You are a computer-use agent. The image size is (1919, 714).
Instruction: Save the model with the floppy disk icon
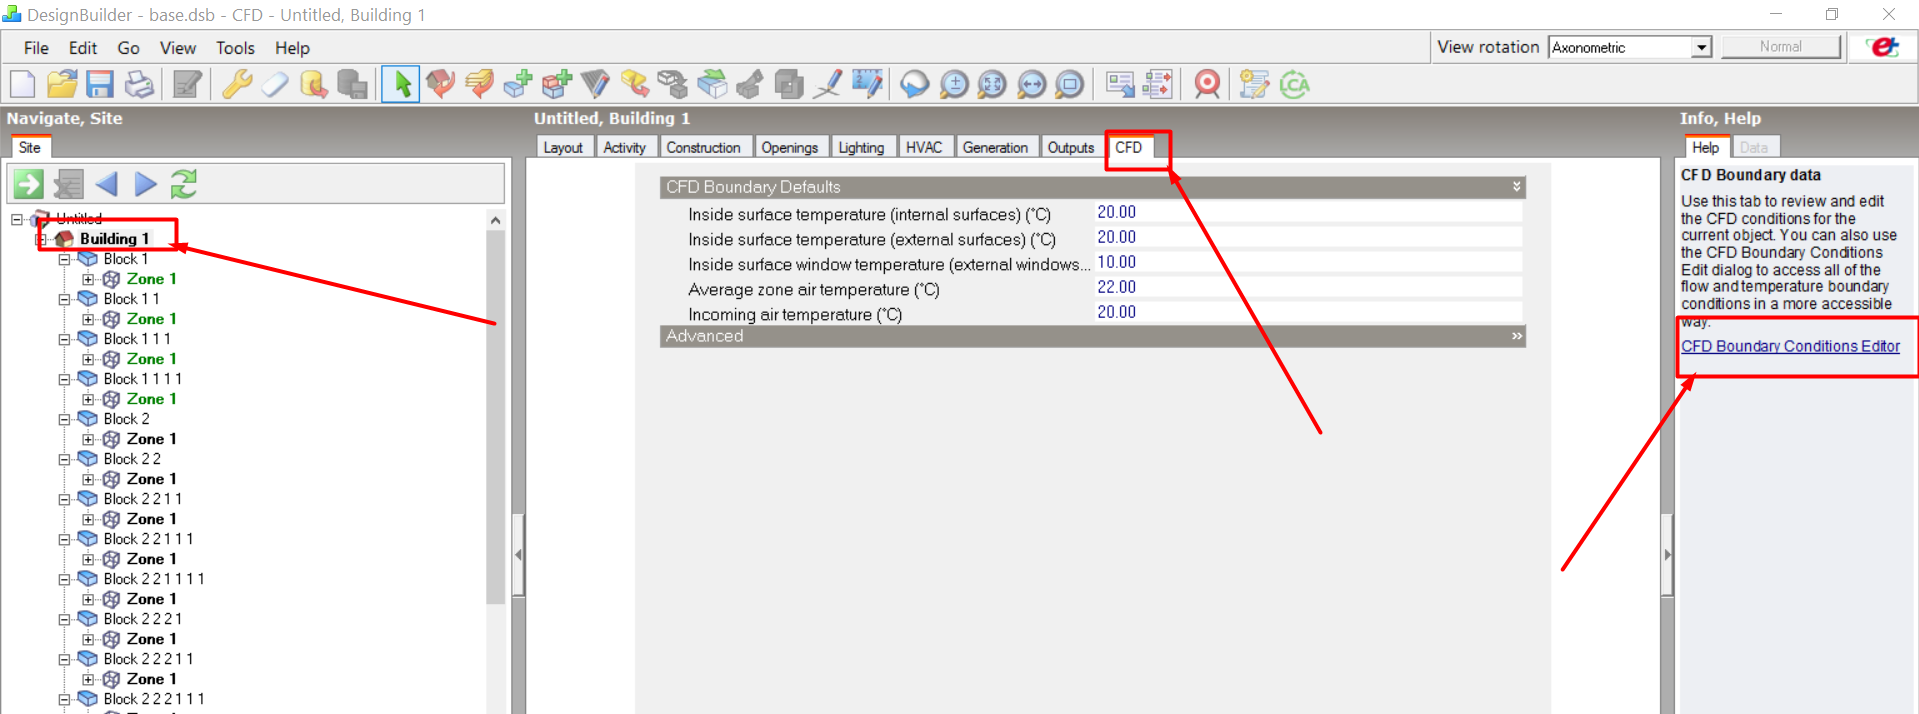[100, 85]
